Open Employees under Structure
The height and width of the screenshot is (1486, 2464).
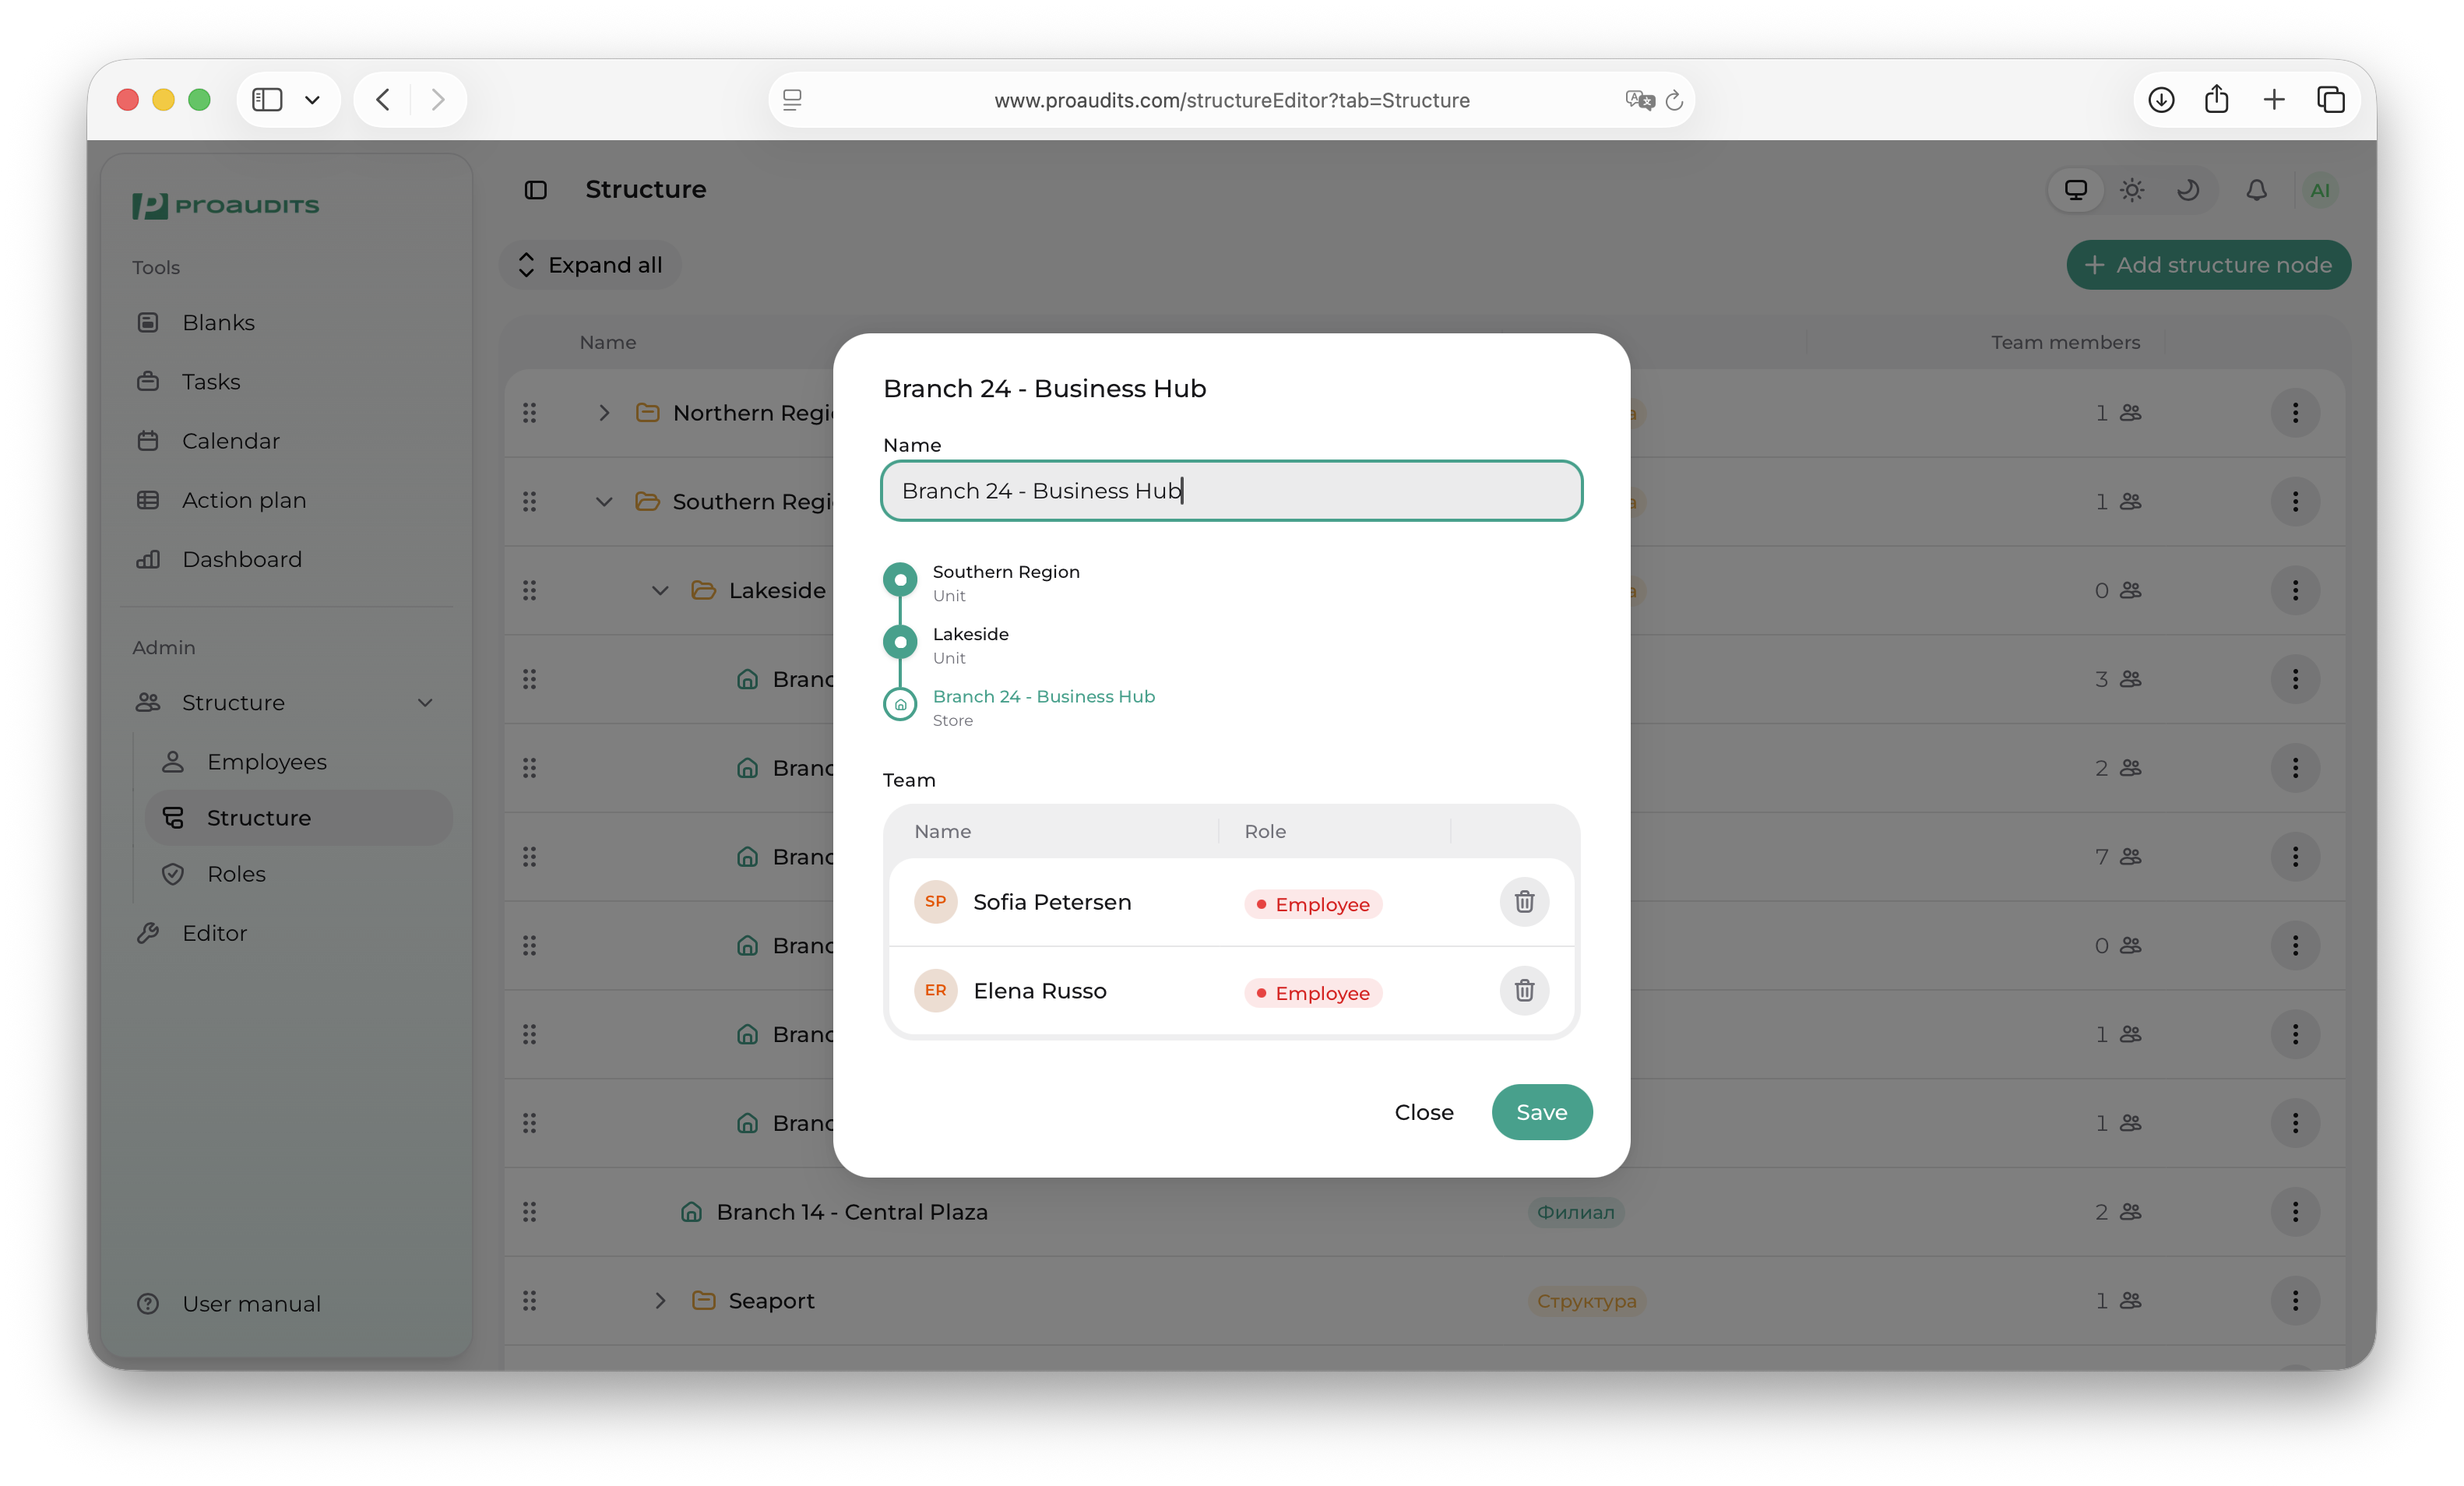[266, 762]
